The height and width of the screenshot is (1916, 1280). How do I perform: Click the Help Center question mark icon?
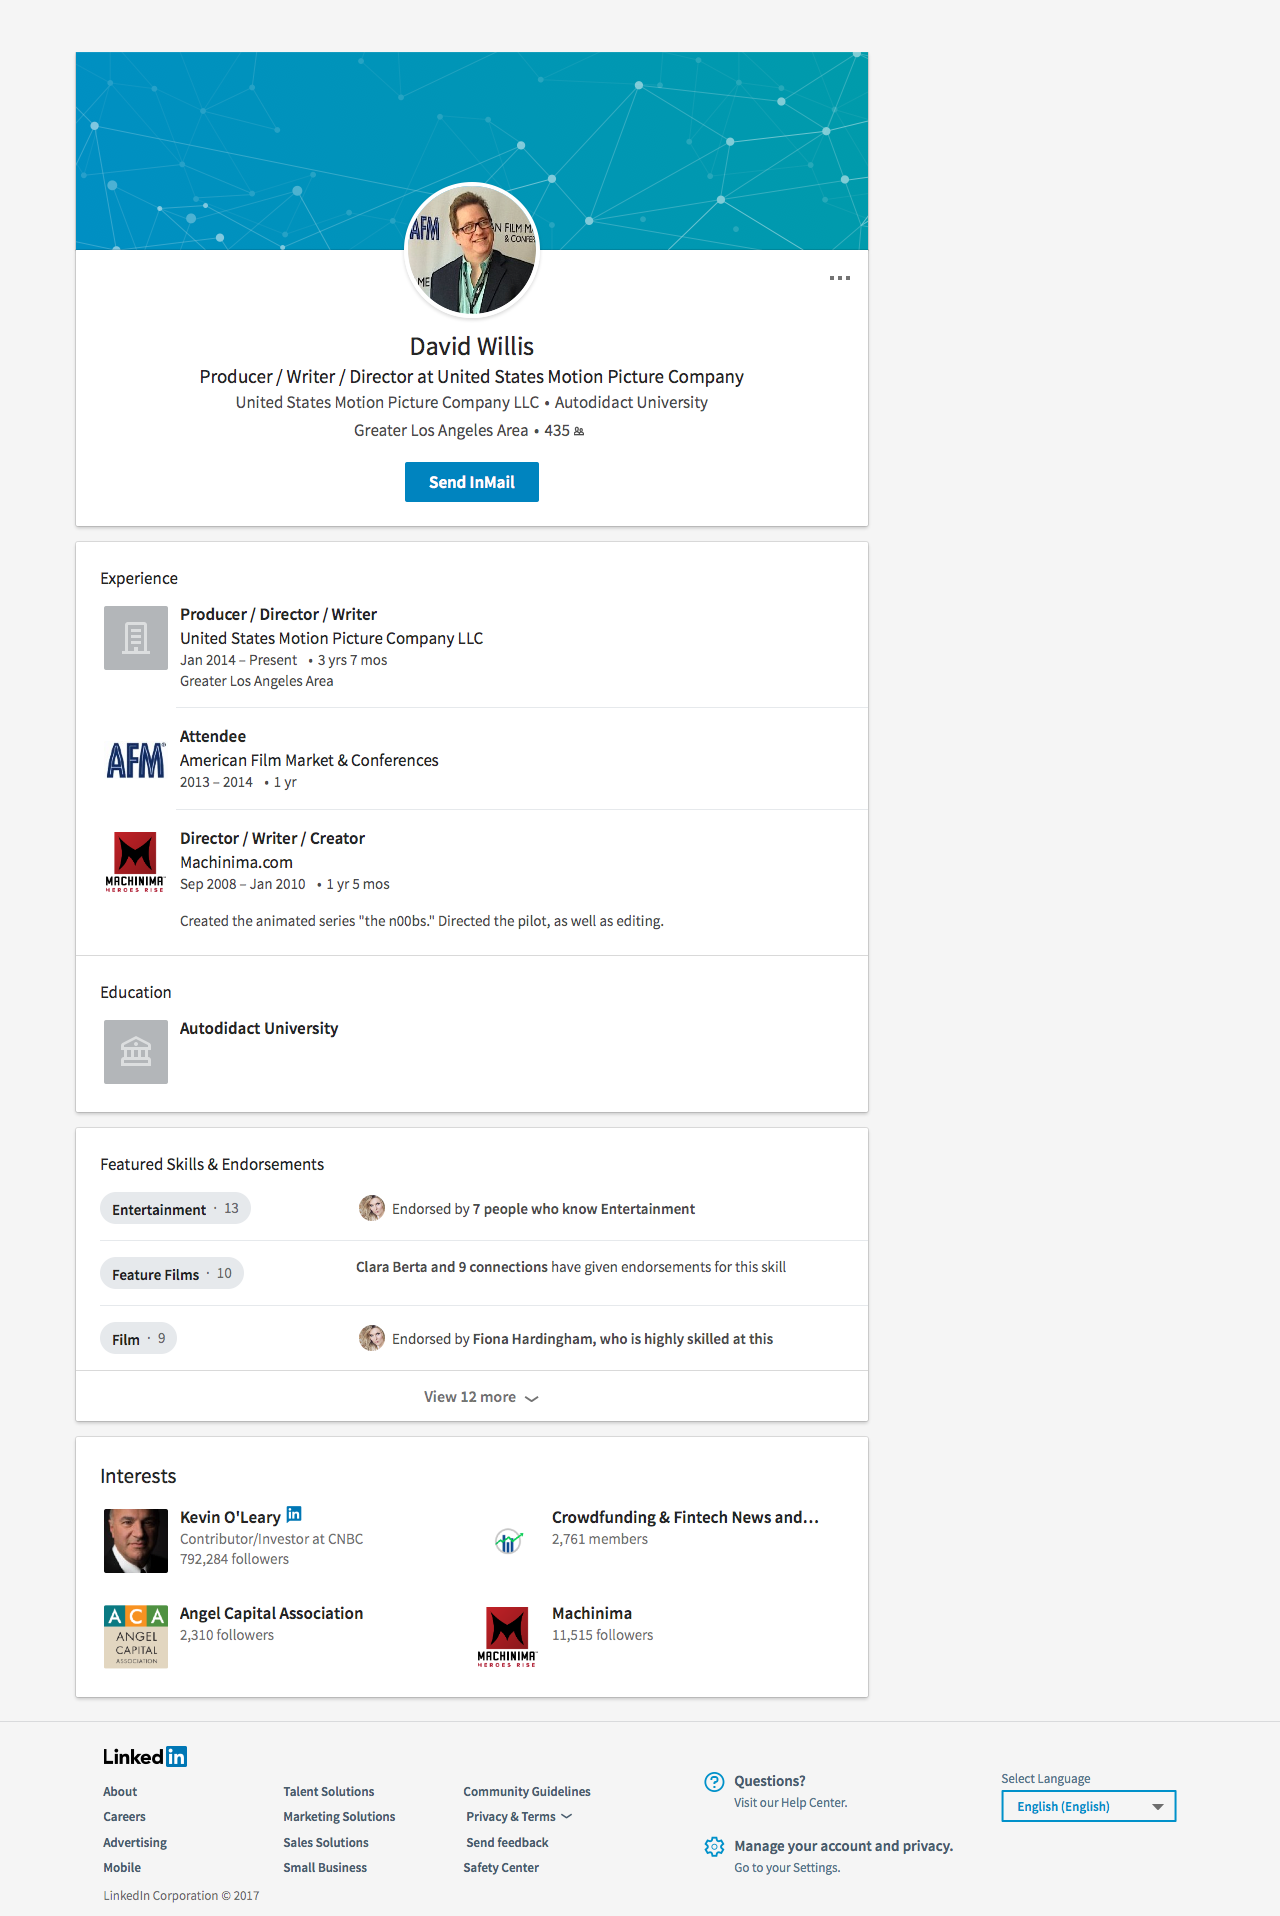pyautogui.click(x=714, y=1781)
